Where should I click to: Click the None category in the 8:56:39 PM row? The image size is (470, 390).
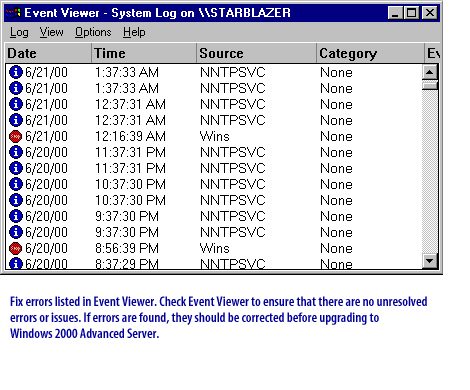(x=336, y=248)
